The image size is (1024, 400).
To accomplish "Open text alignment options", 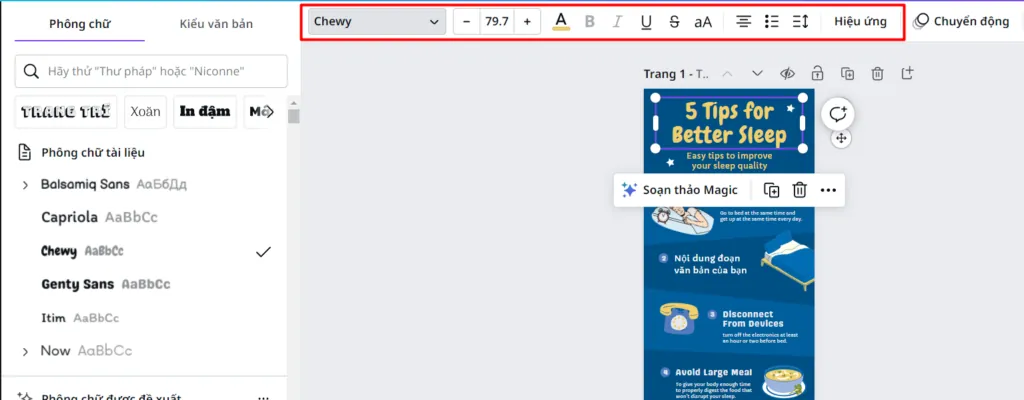I will 743,22.
